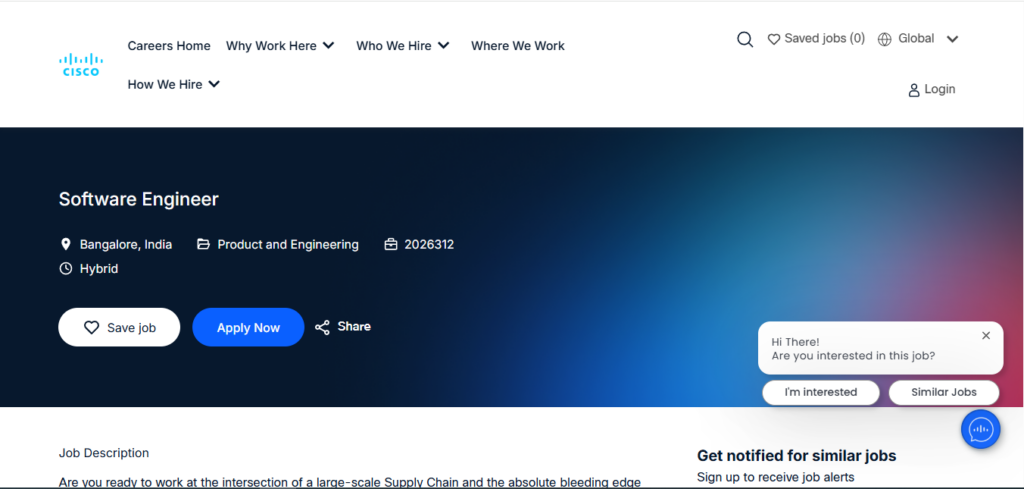Click the user profile icon beside Login
This screenshot has height=489, width=1024.
click(914, 90)
